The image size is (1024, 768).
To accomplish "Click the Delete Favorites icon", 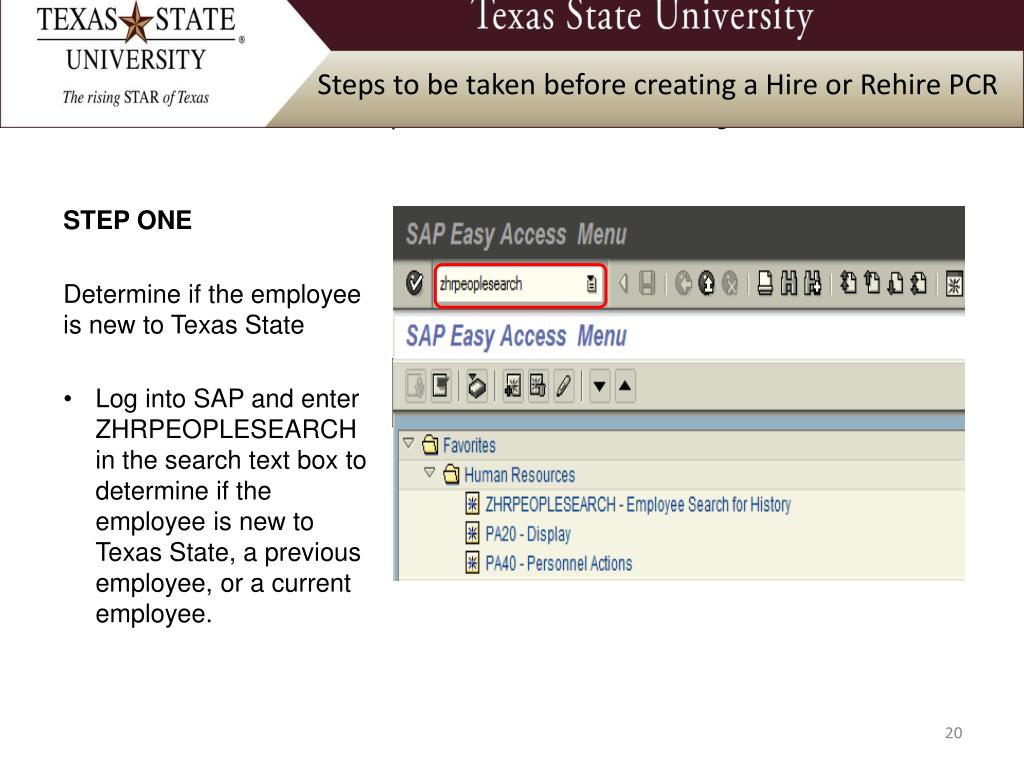I will (x=537, y=385).
